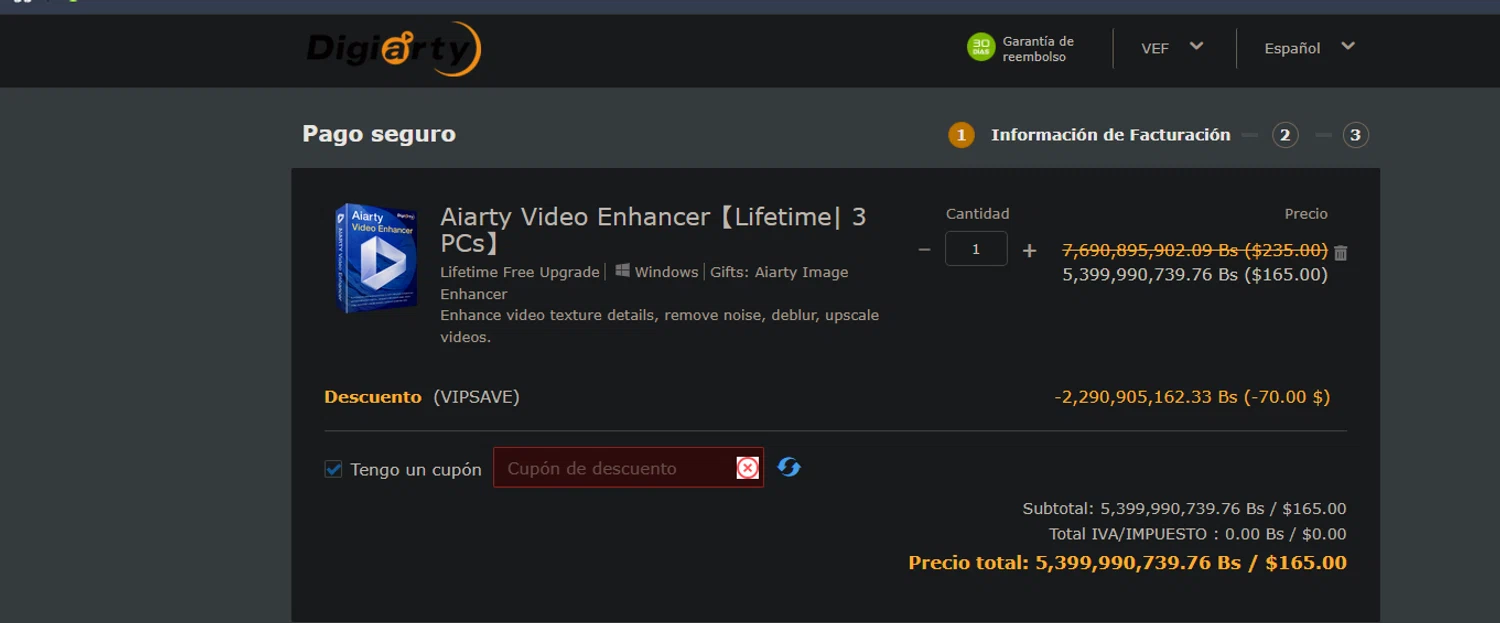Click the Total IVA/IMPUESTO line

pyautogui.click(x=1197, y=535)
